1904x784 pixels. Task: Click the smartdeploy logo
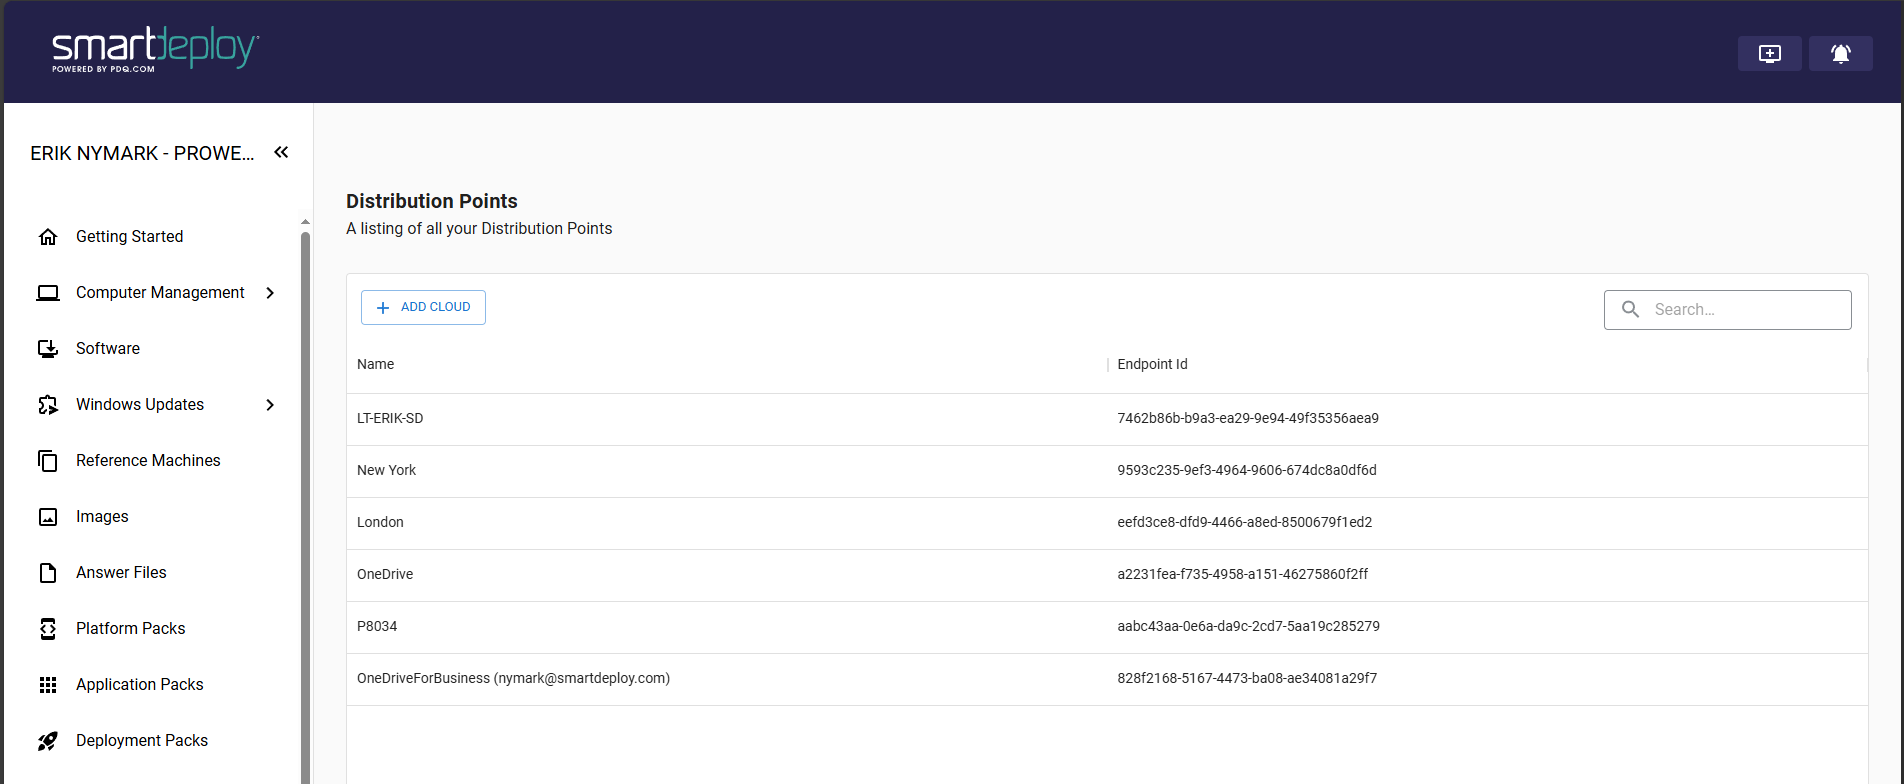pos(155,50)
